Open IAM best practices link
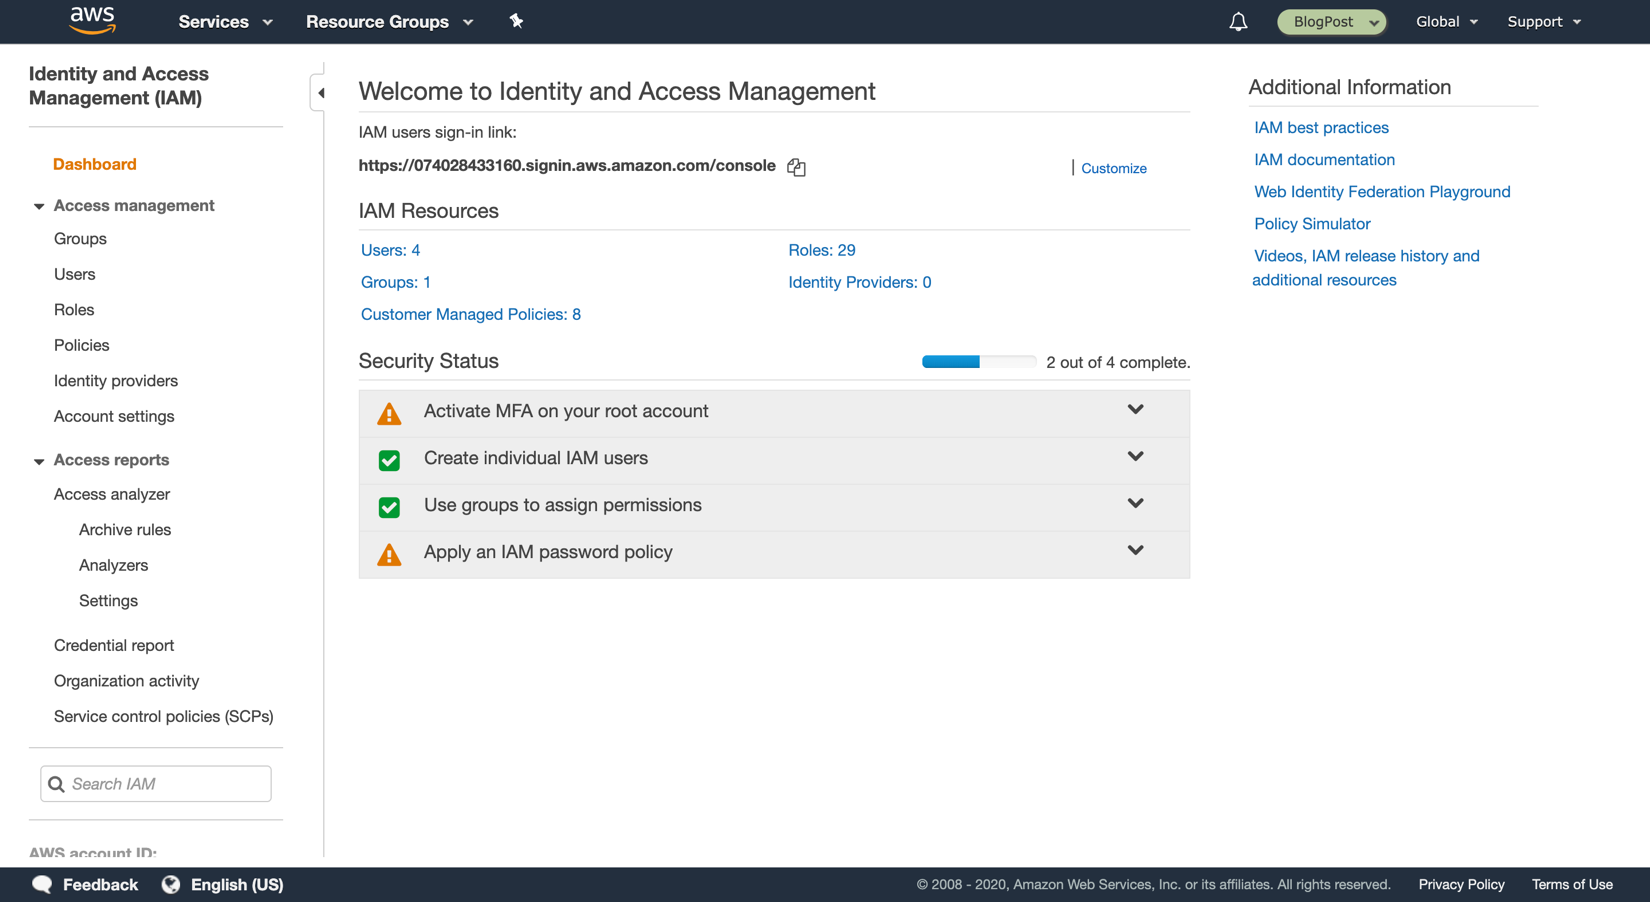 point(1321,128)
